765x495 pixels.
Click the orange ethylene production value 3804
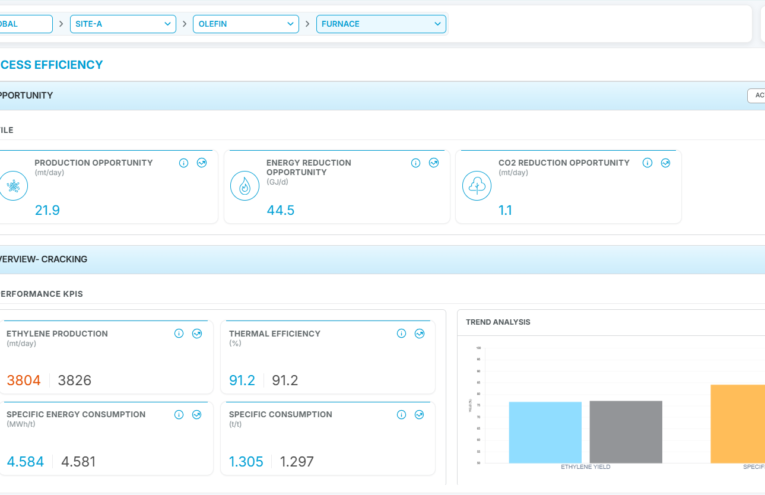point(23,380)
